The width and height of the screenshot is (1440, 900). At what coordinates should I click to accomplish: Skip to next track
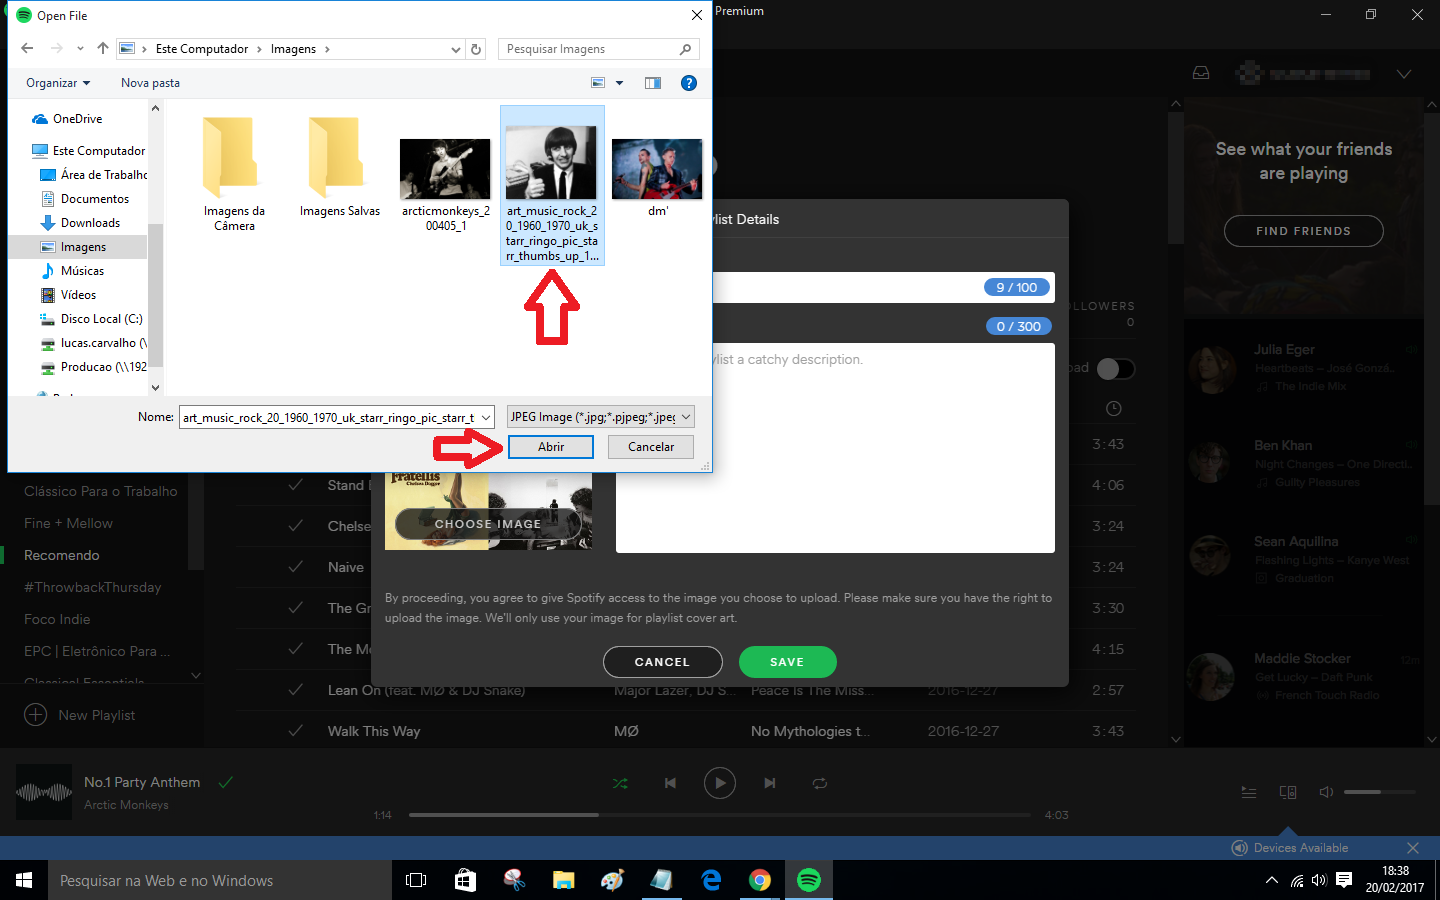click(x=769, y=783)
